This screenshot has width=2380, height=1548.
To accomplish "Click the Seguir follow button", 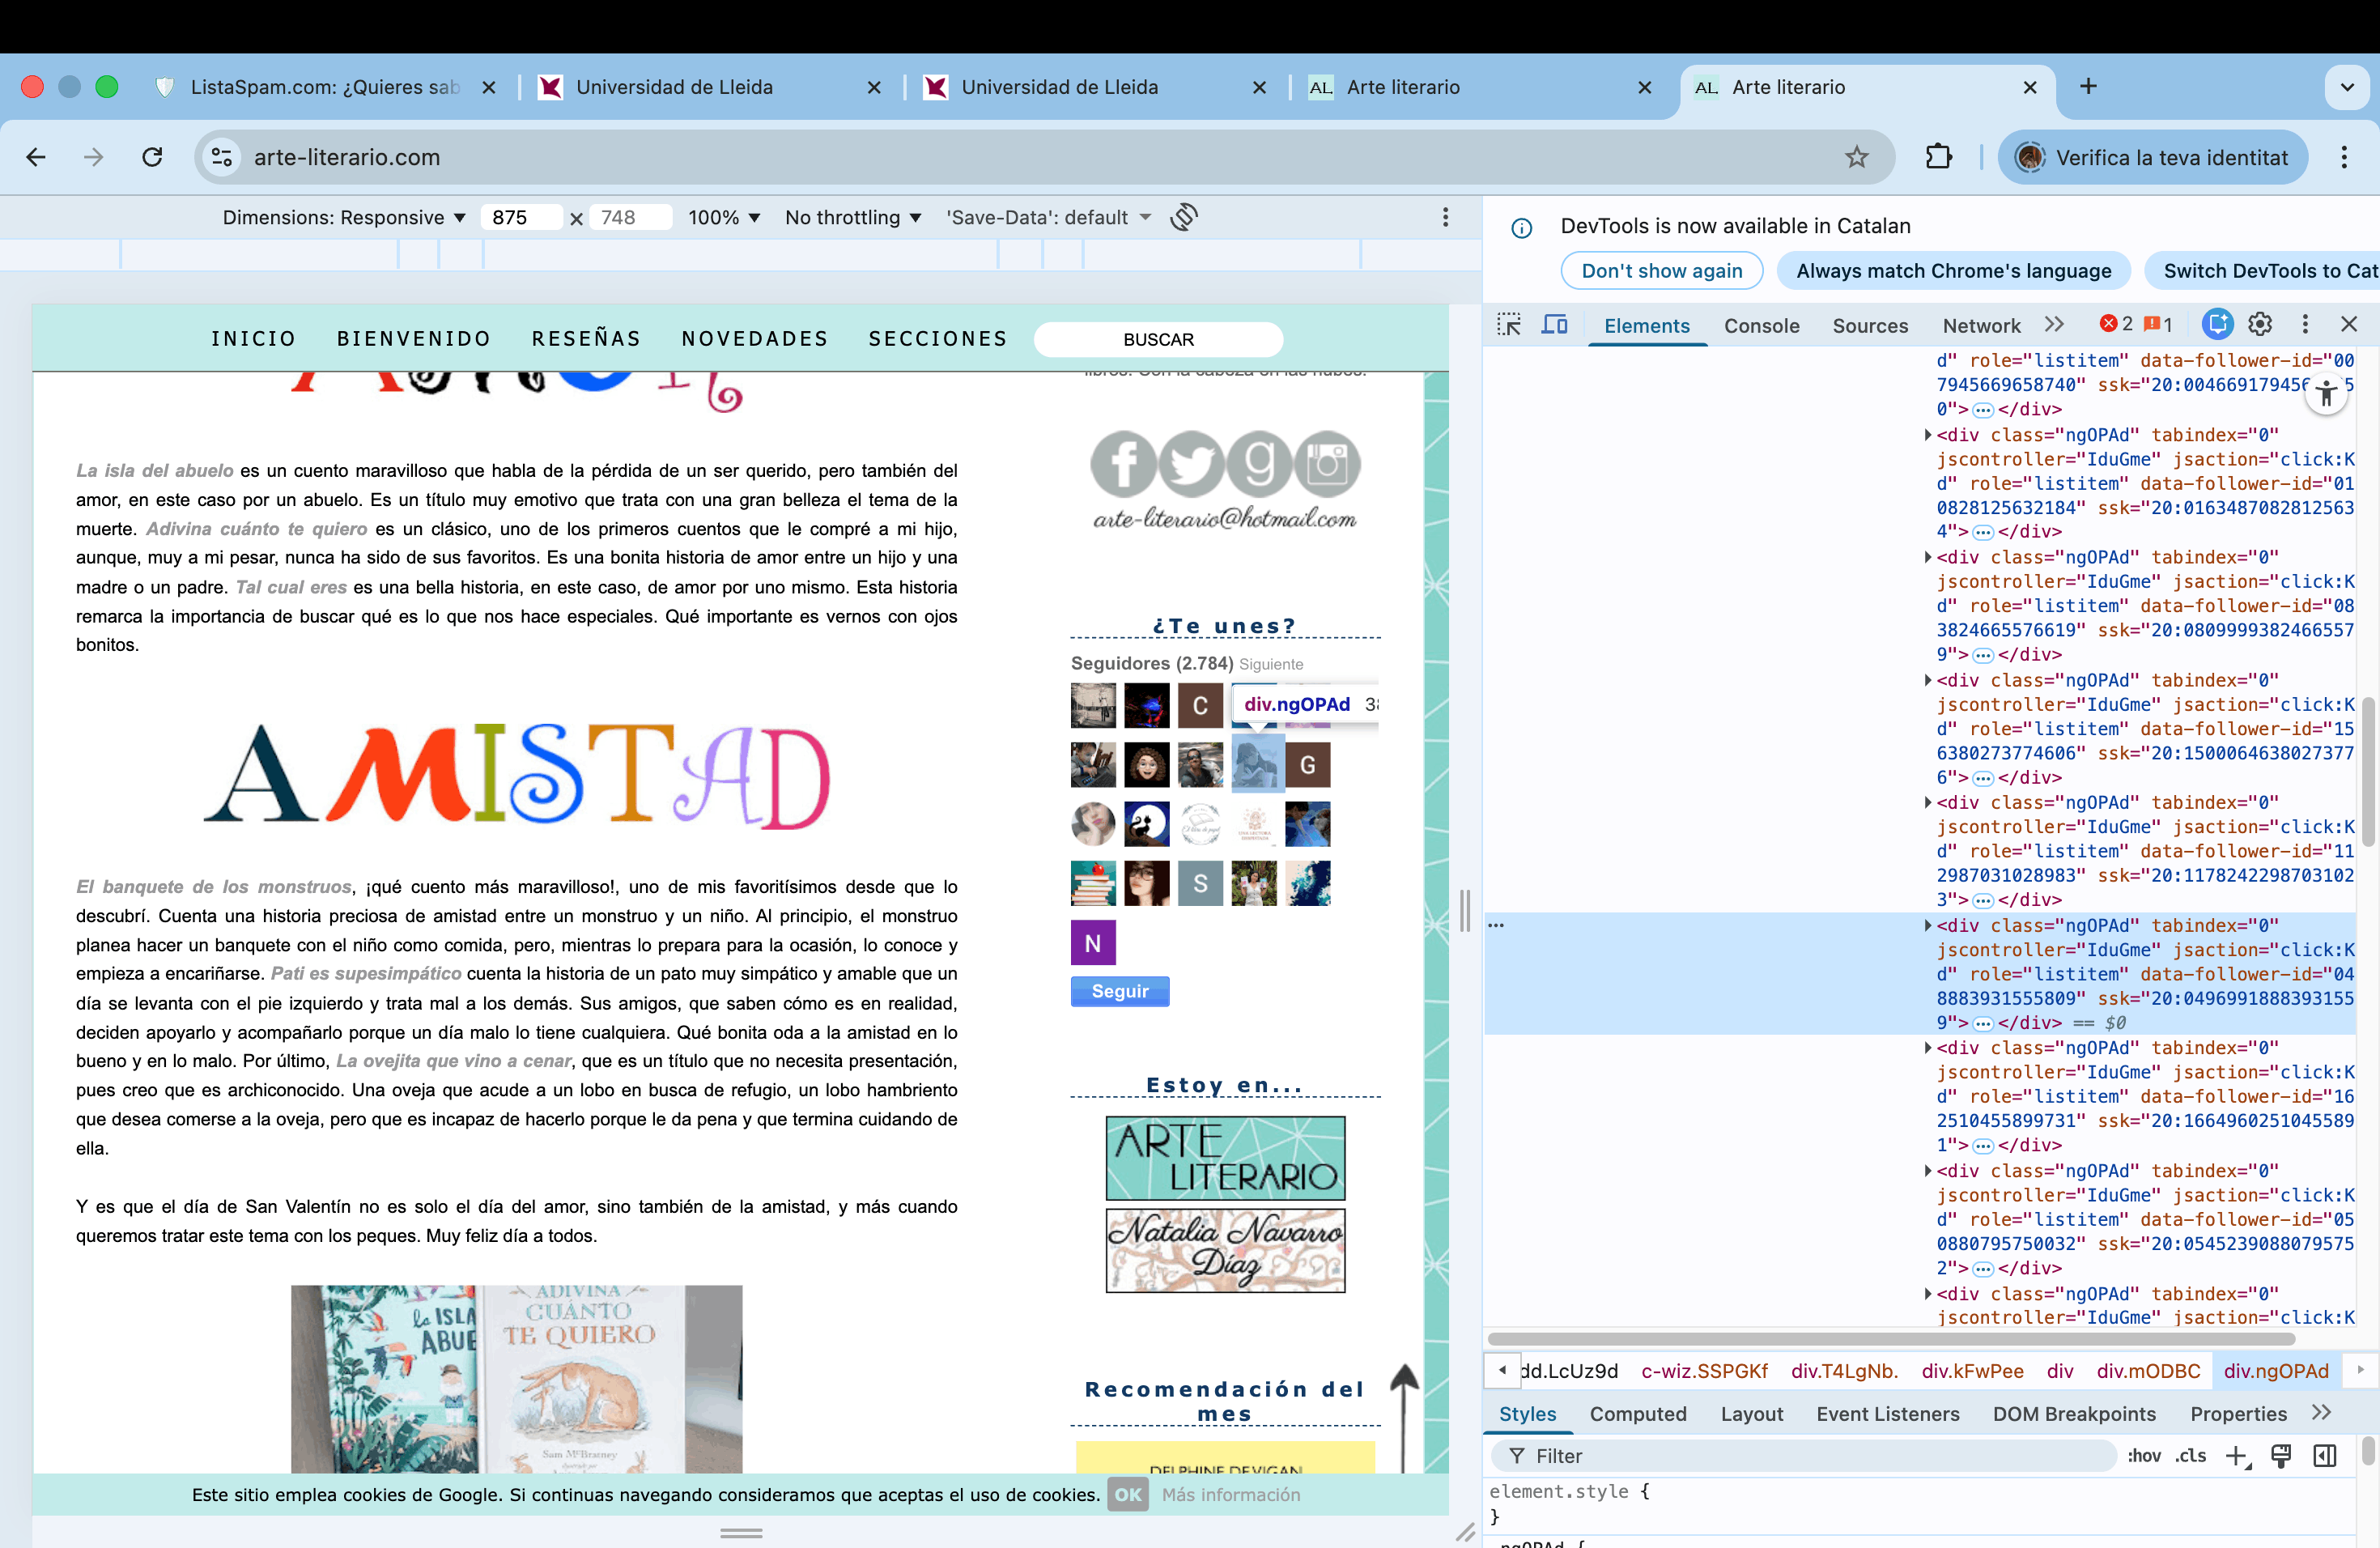I will (x=1119, y=991).
